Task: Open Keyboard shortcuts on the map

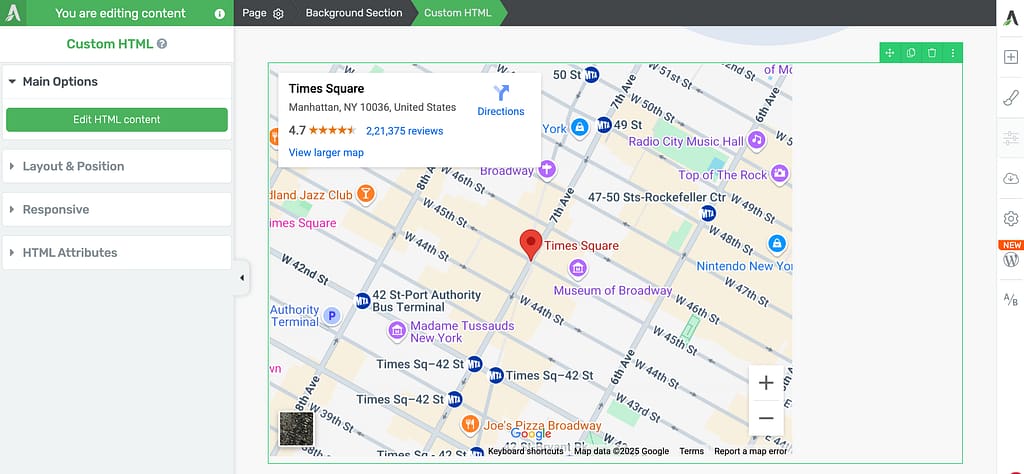Action: click(x=526, y=451)
